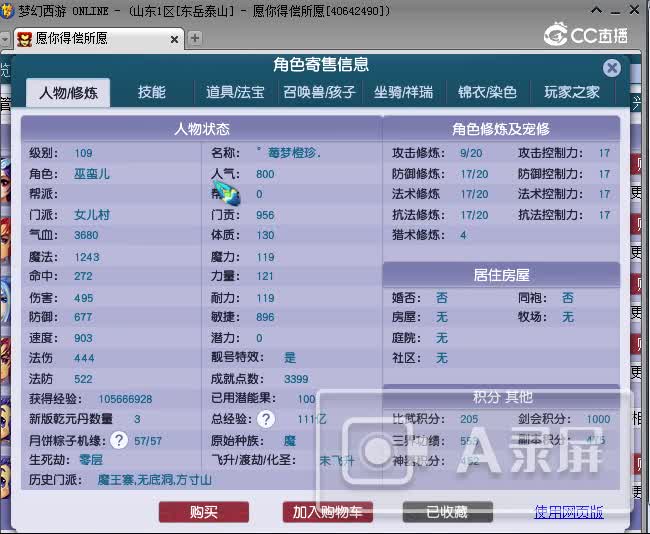Add a new tab with plus button
Screen dimensions: 650x534
[195, 39]
